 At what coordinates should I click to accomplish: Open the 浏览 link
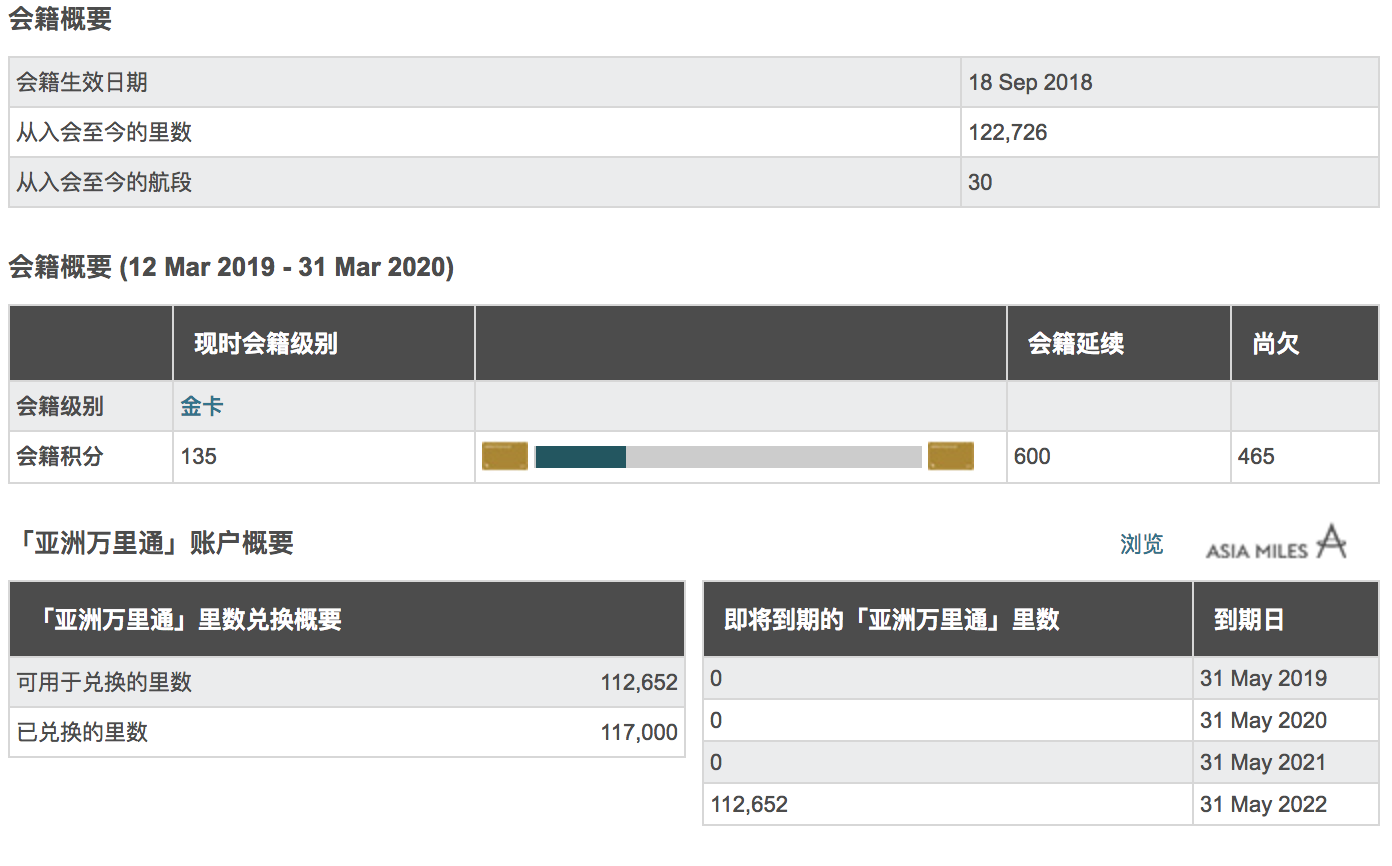[x=1142, y=544]
